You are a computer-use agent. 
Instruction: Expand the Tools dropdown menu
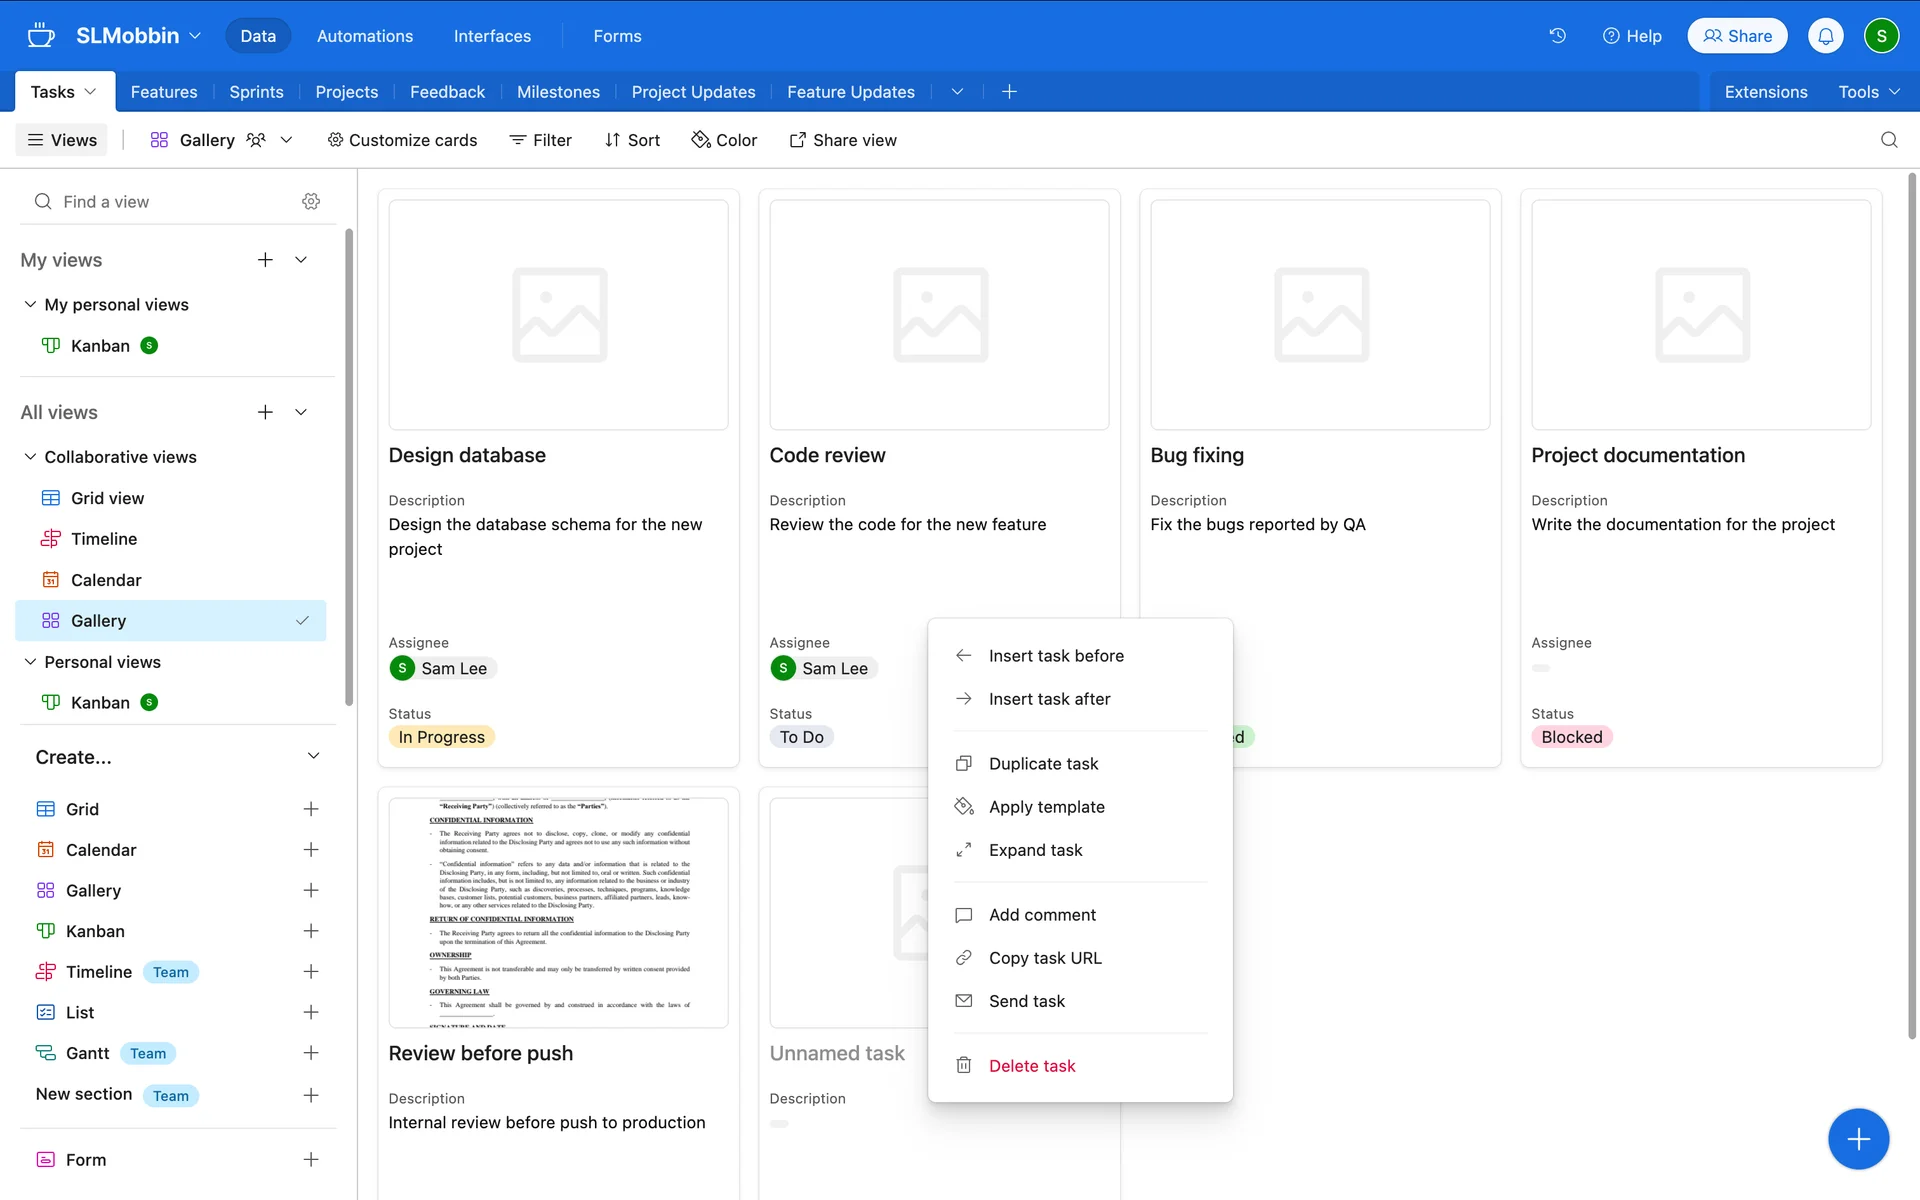click(1868, 92)
